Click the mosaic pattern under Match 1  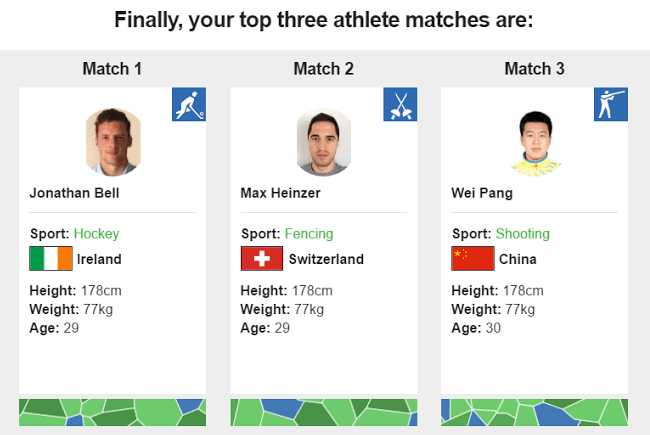(x=112, y=413)
